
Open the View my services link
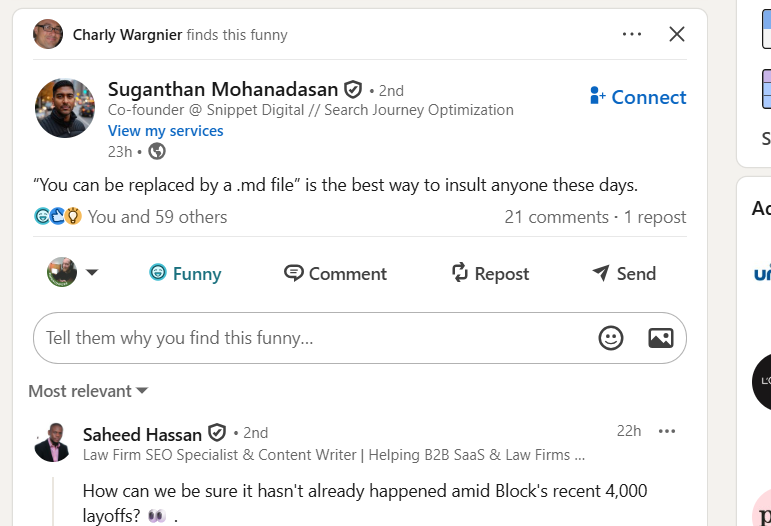pyautogui.click(x=165, y=131)
